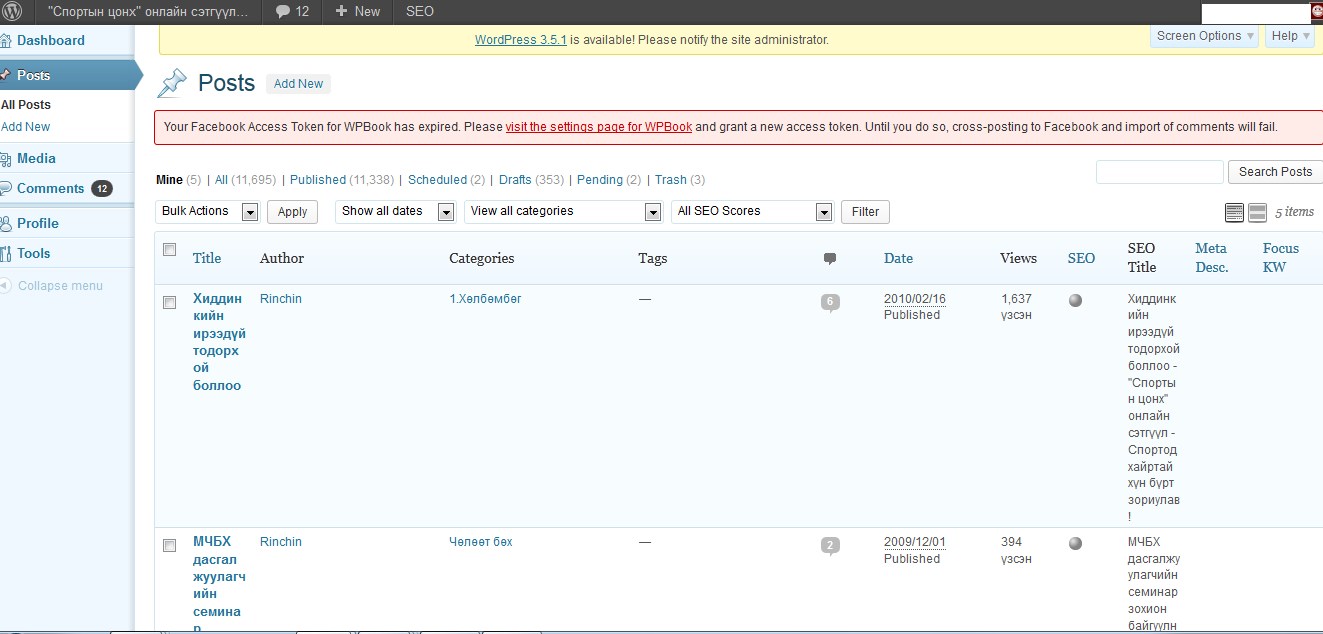Click the Media sidebar icon
1323x634 pixels.
tap(6, 158)
